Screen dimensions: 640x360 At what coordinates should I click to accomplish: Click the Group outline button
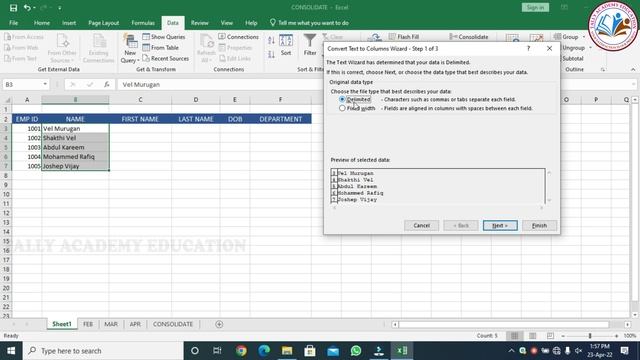566,37
